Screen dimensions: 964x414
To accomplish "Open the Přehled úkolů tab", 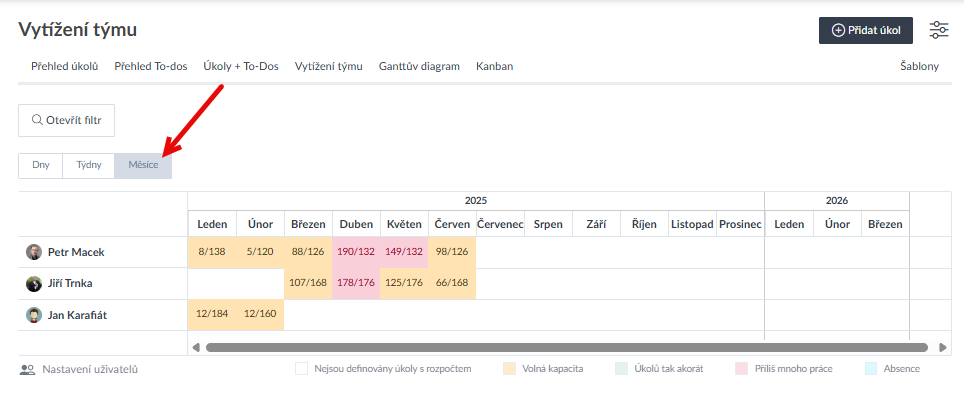I will point(58,66).
